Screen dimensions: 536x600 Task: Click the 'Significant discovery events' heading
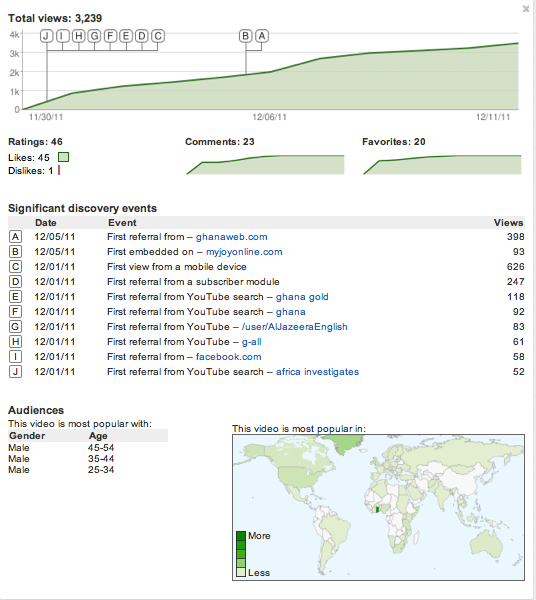(x=83, y=209)
